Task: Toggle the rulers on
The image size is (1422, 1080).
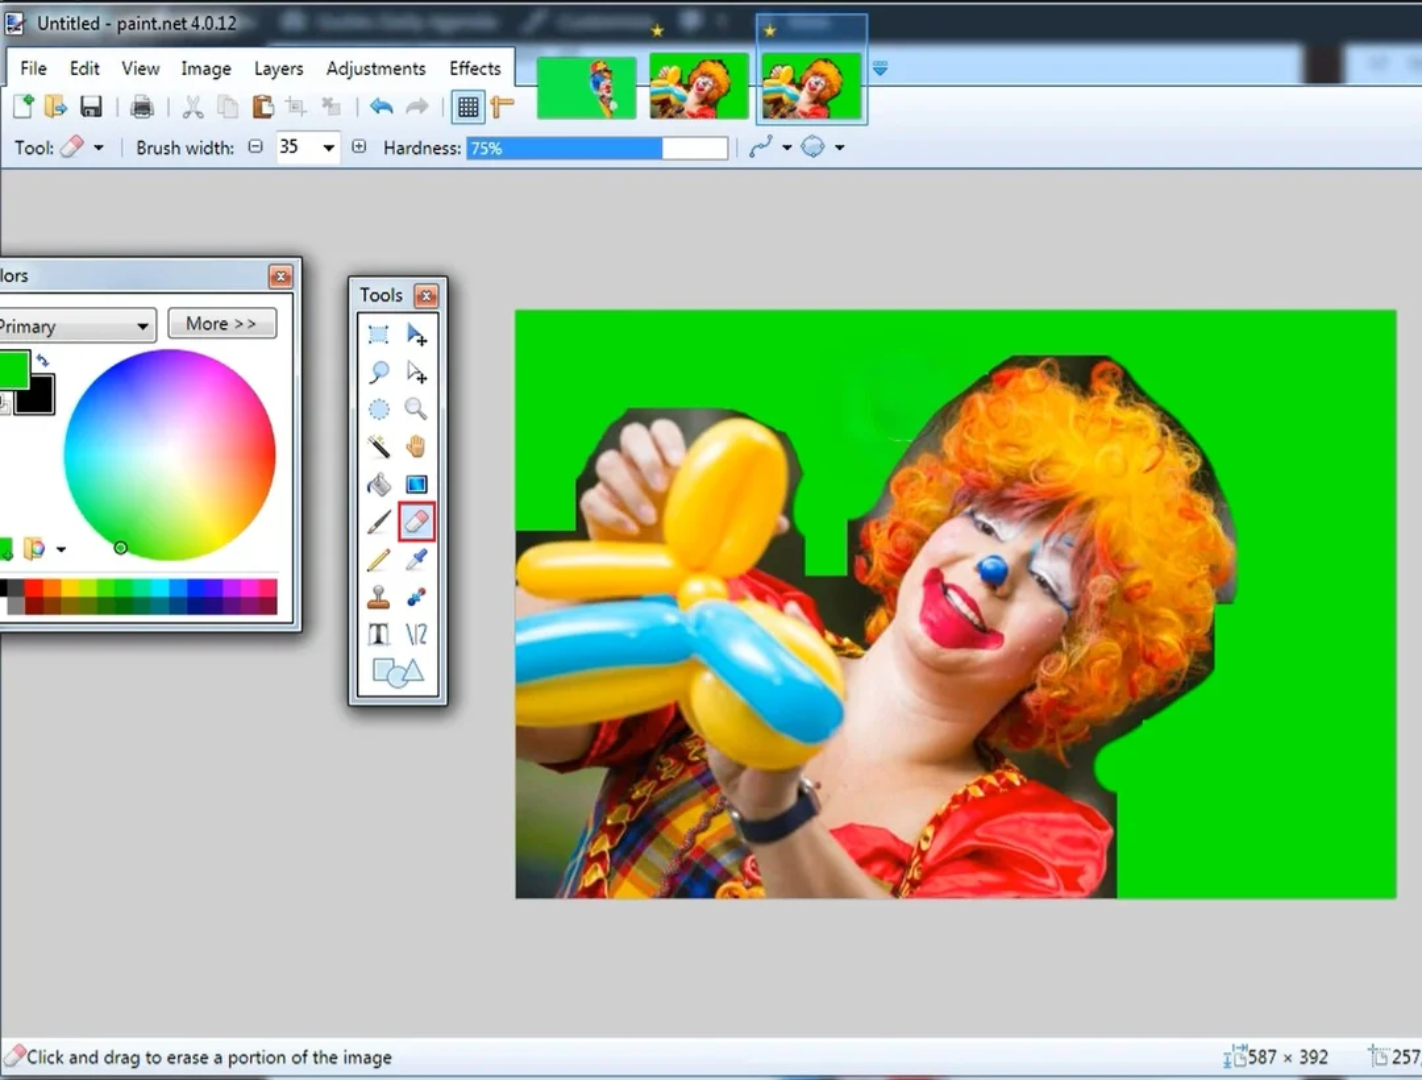Action: [503, 107]
